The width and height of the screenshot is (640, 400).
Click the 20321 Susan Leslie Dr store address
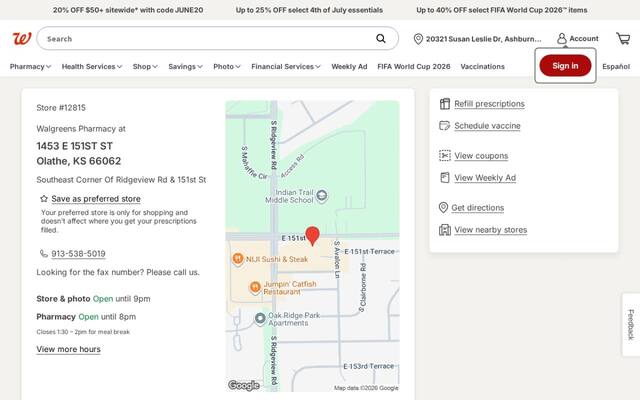coord(483,39)
